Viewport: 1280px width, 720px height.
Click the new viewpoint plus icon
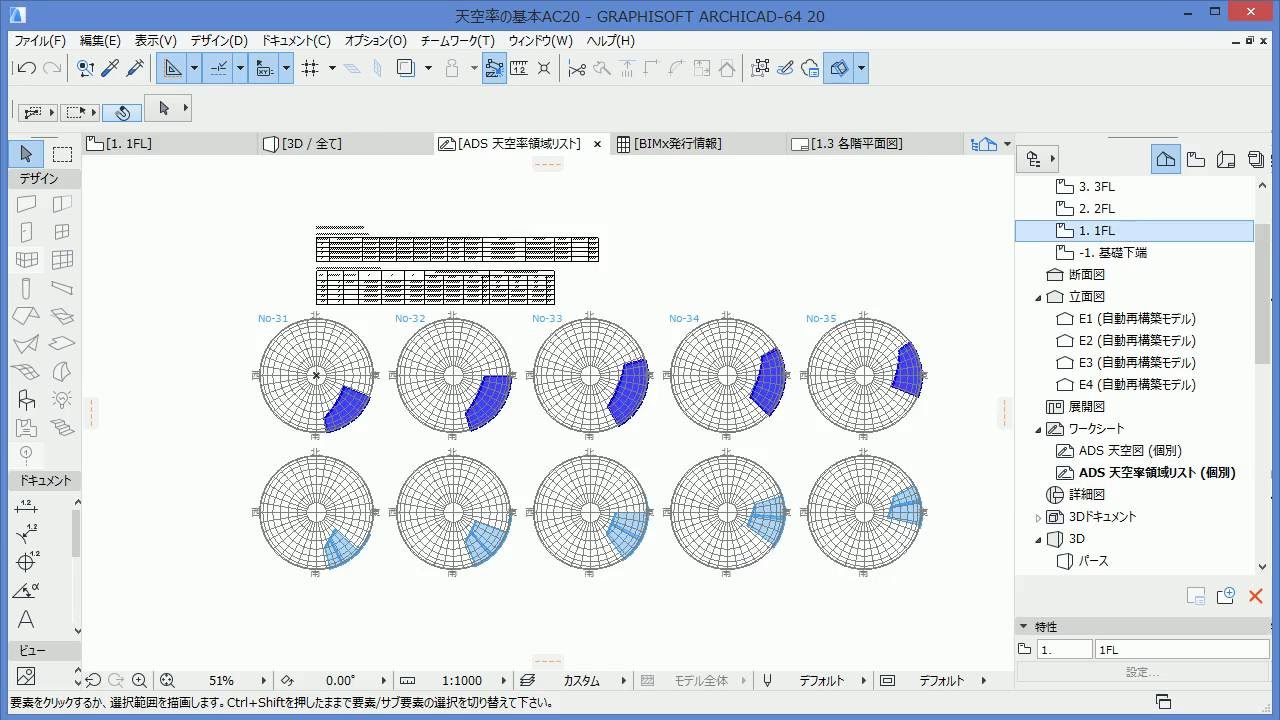coord(1226,596)
